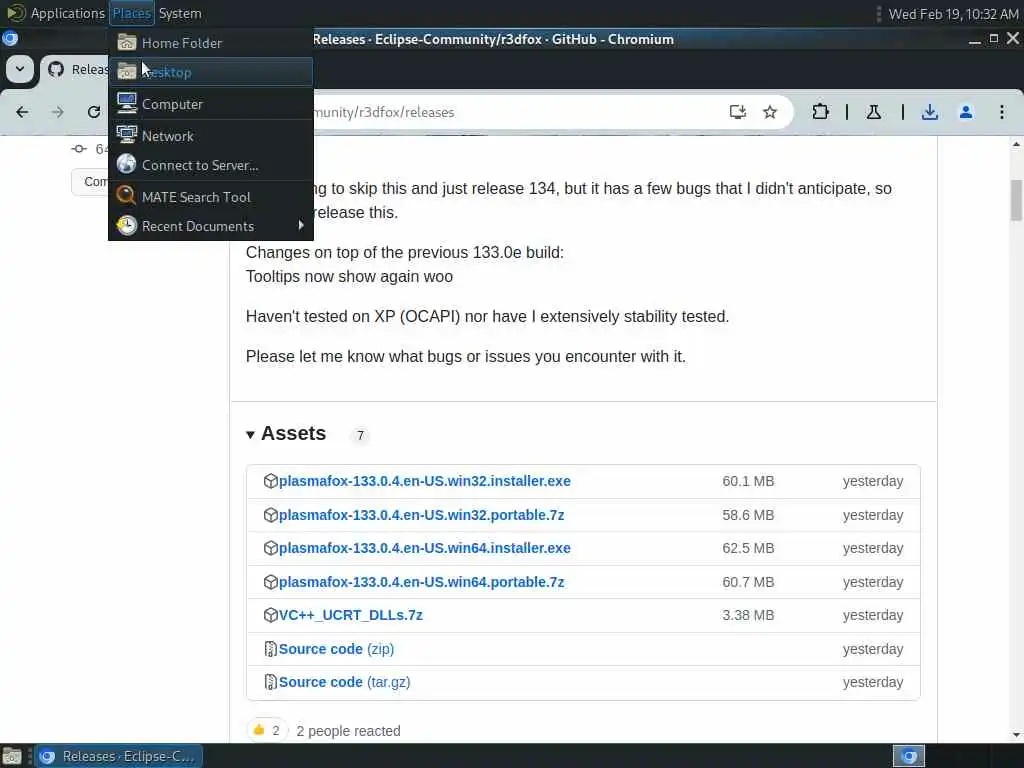Click the Places menu in top panel

131,13
